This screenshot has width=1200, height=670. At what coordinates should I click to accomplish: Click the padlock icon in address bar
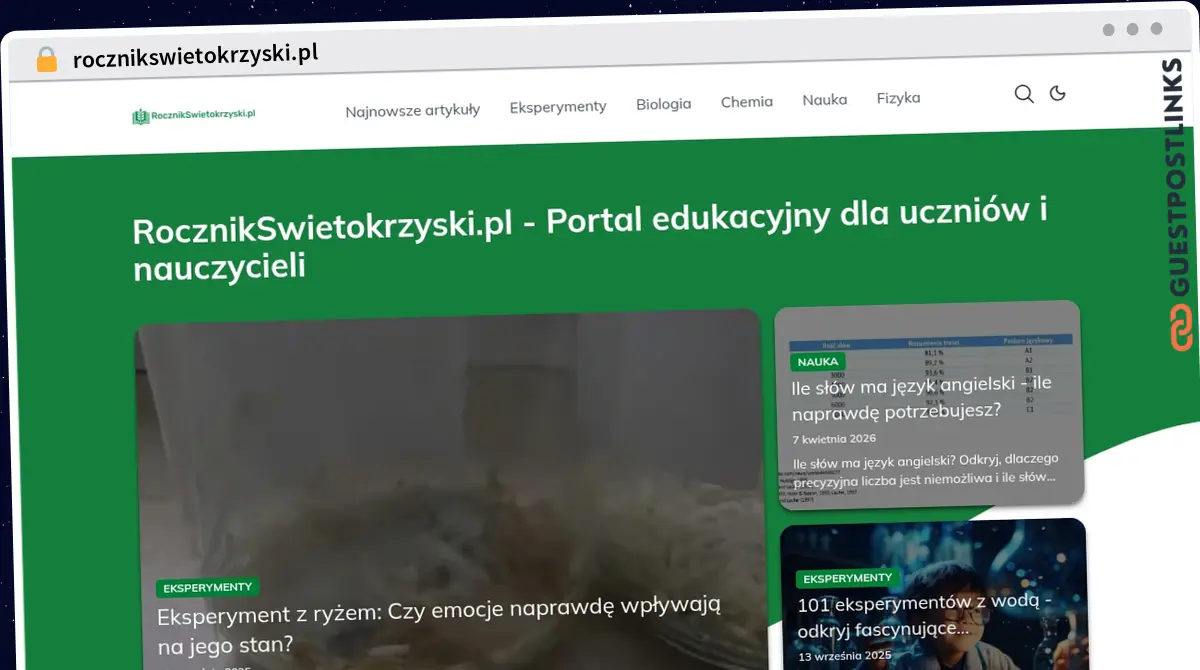pos(47,60)
